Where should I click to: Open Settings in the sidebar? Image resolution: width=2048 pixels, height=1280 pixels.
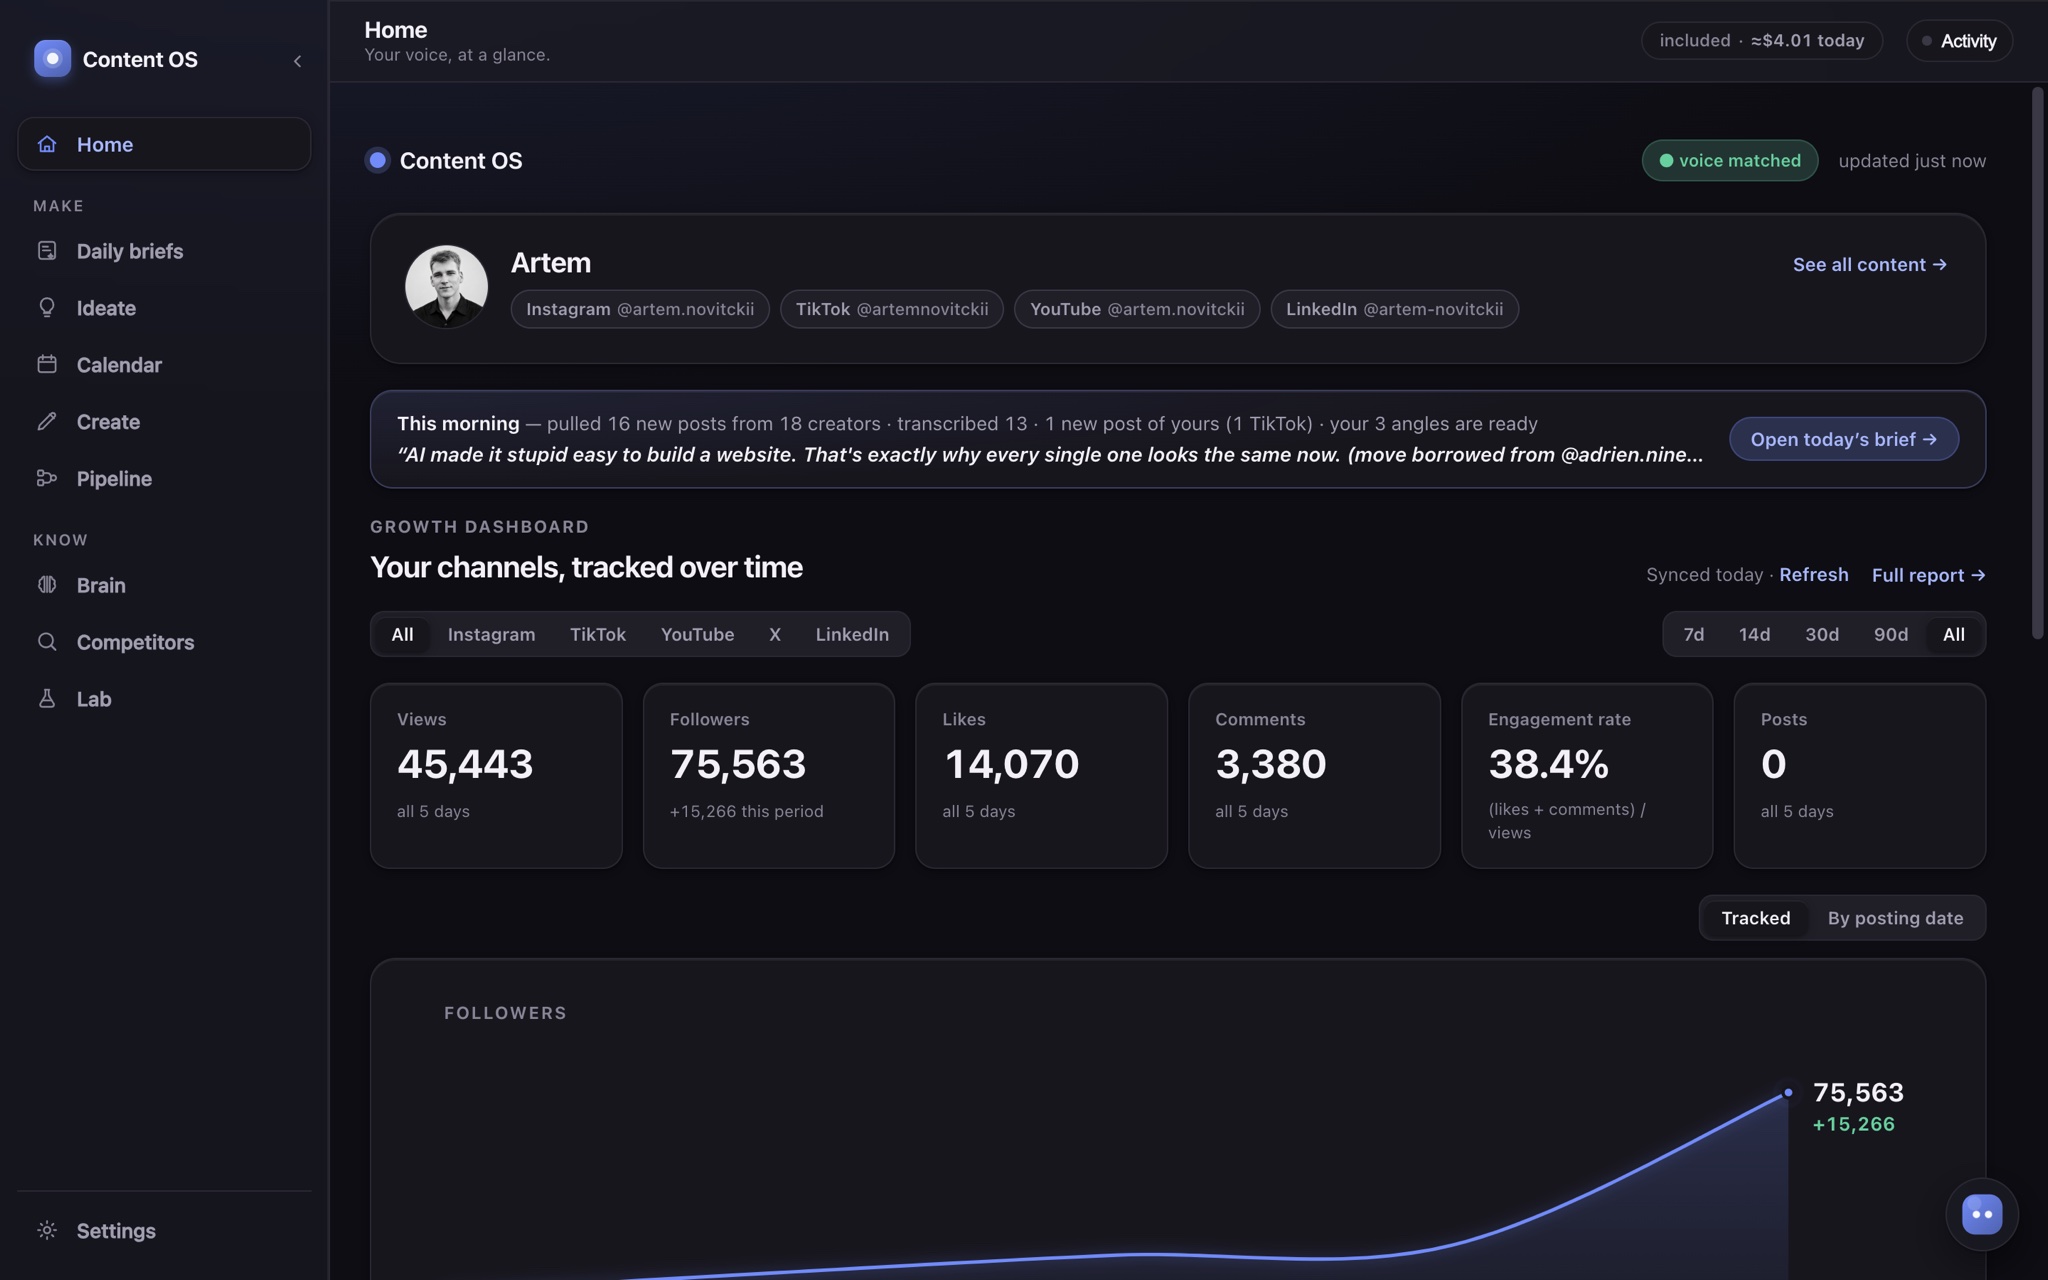[x=164, y=1231]
